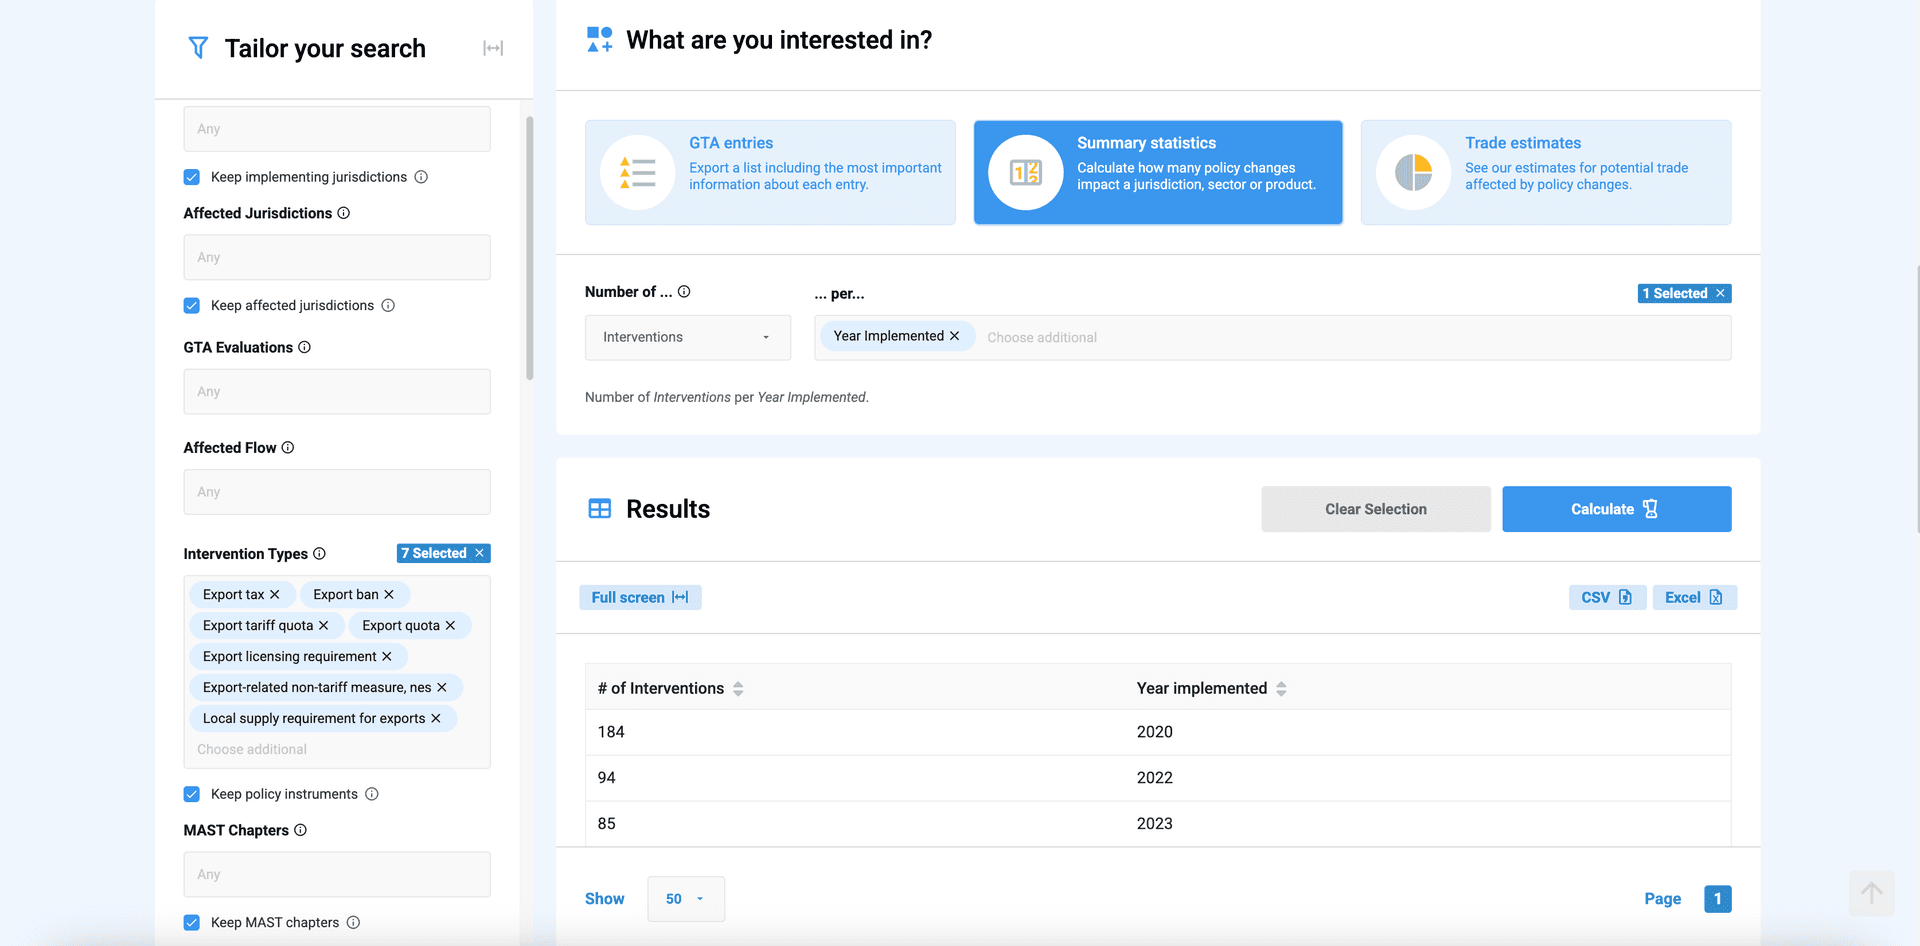Viewport: 1920px width, 946px height.
Task: Click info icon next to Affected Jurisdictions
Action: pos(344,213)
